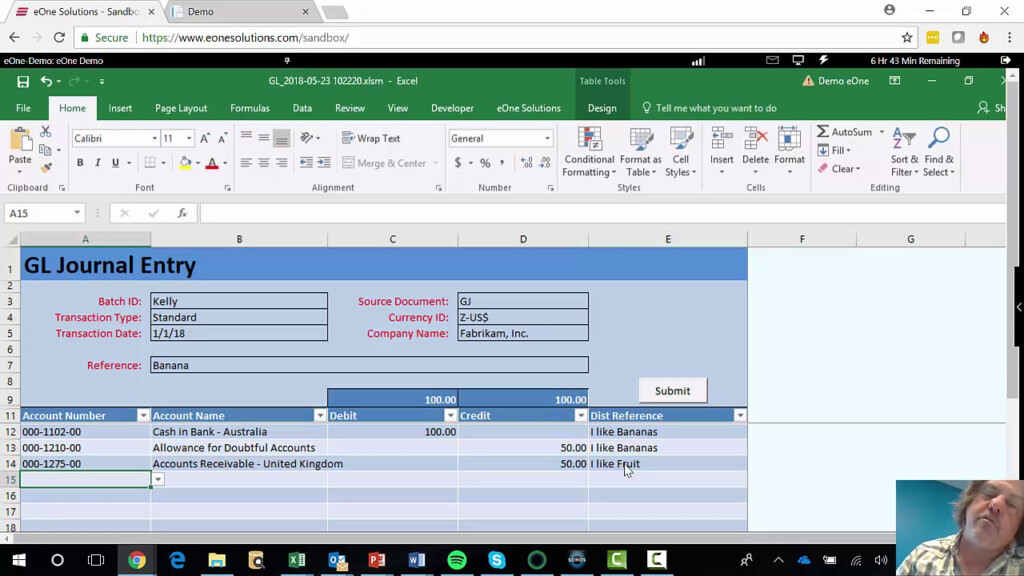Open Dist Reference column filter dropdown
1024x576 pixels.
coord(739,415)
